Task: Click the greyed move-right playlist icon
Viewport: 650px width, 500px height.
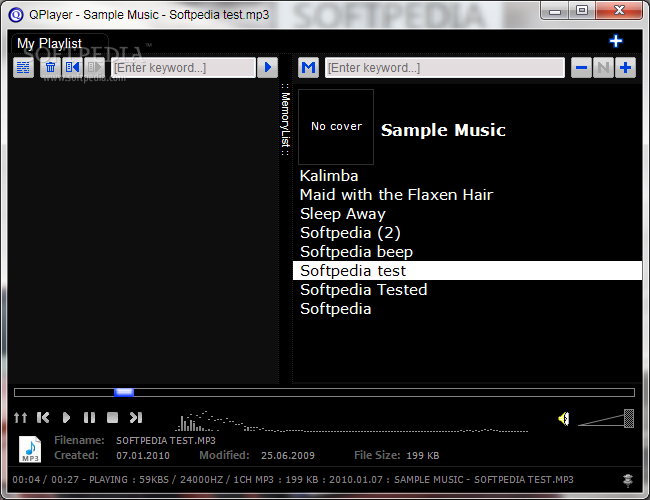Action: 95,68
